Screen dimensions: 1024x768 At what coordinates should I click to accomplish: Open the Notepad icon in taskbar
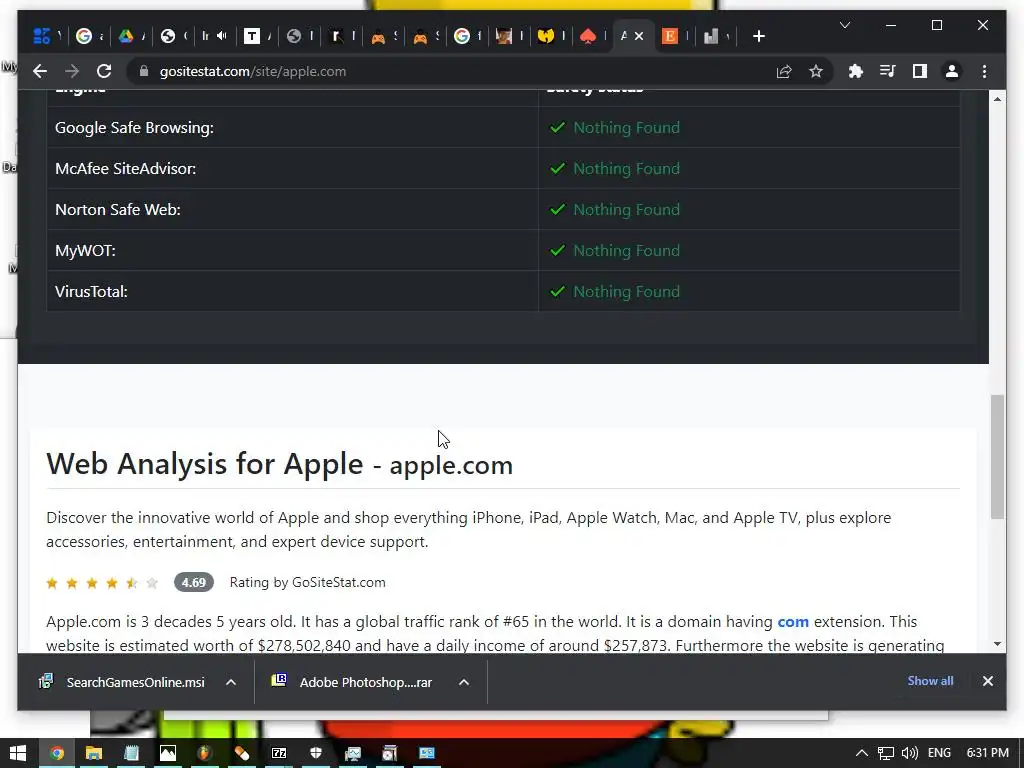coord(131,753)
